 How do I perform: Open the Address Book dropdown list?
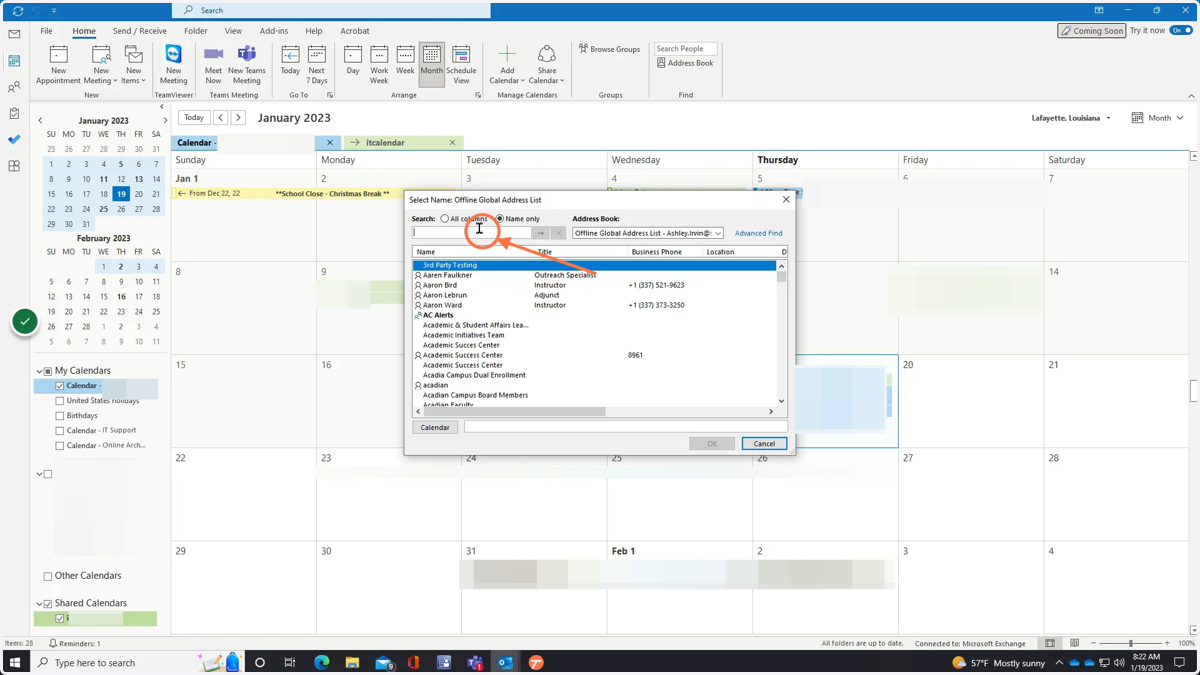tap(718, 233)
